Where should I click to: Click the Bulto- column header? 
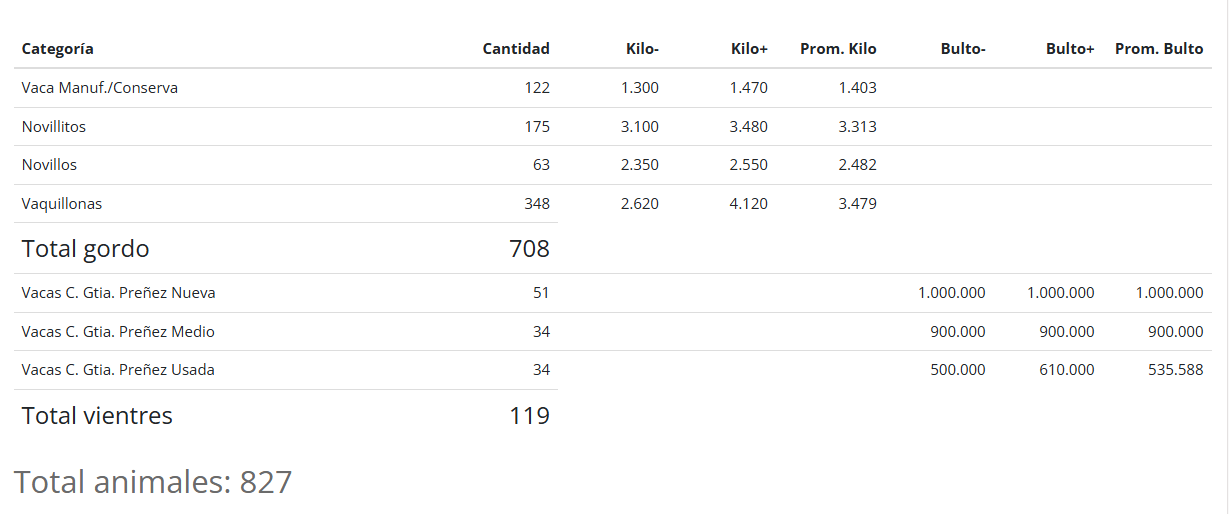[x=963, y=49]
